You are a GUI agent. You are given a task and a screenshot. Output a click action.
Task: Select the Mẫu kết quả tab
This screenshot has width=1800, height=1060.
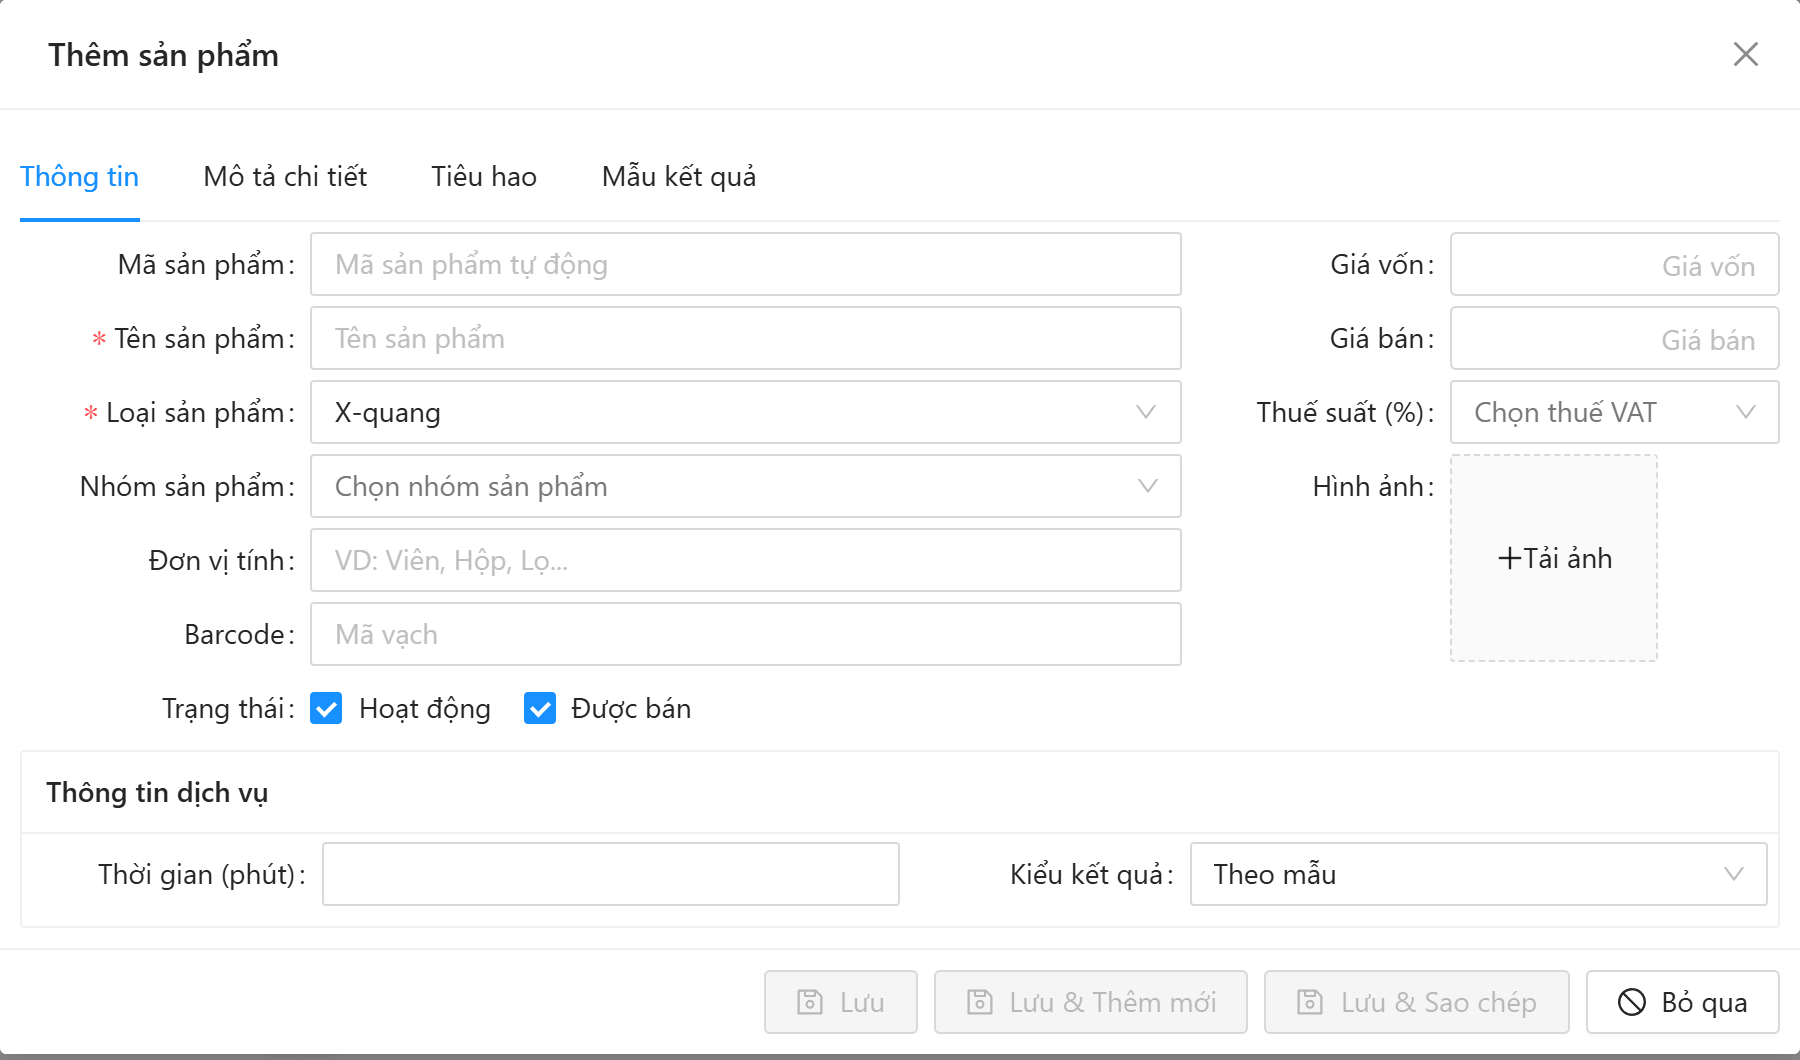[679, 176]
